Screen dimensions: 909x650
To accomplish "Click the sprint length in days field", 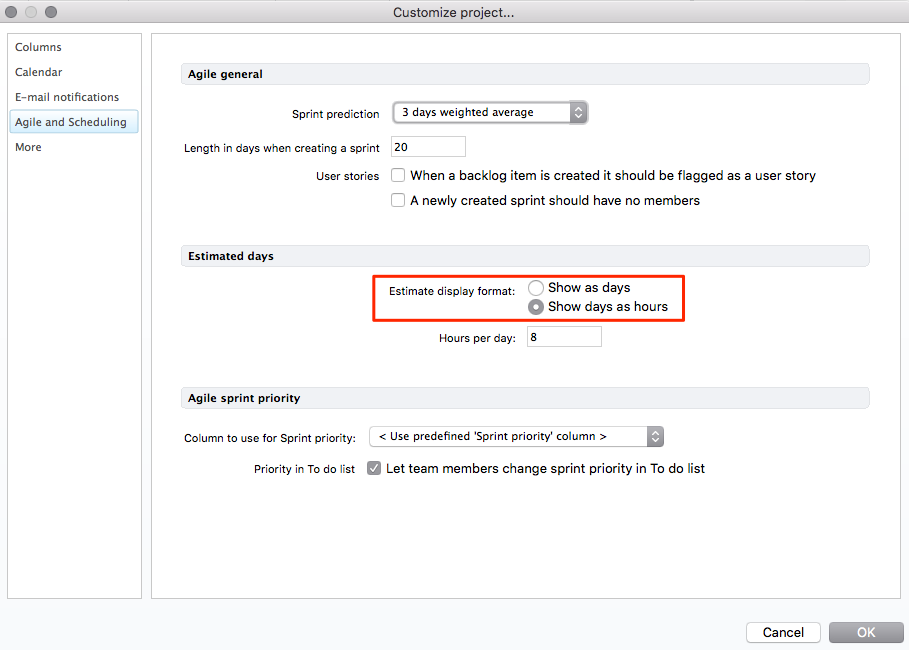I will pos(428,147).
